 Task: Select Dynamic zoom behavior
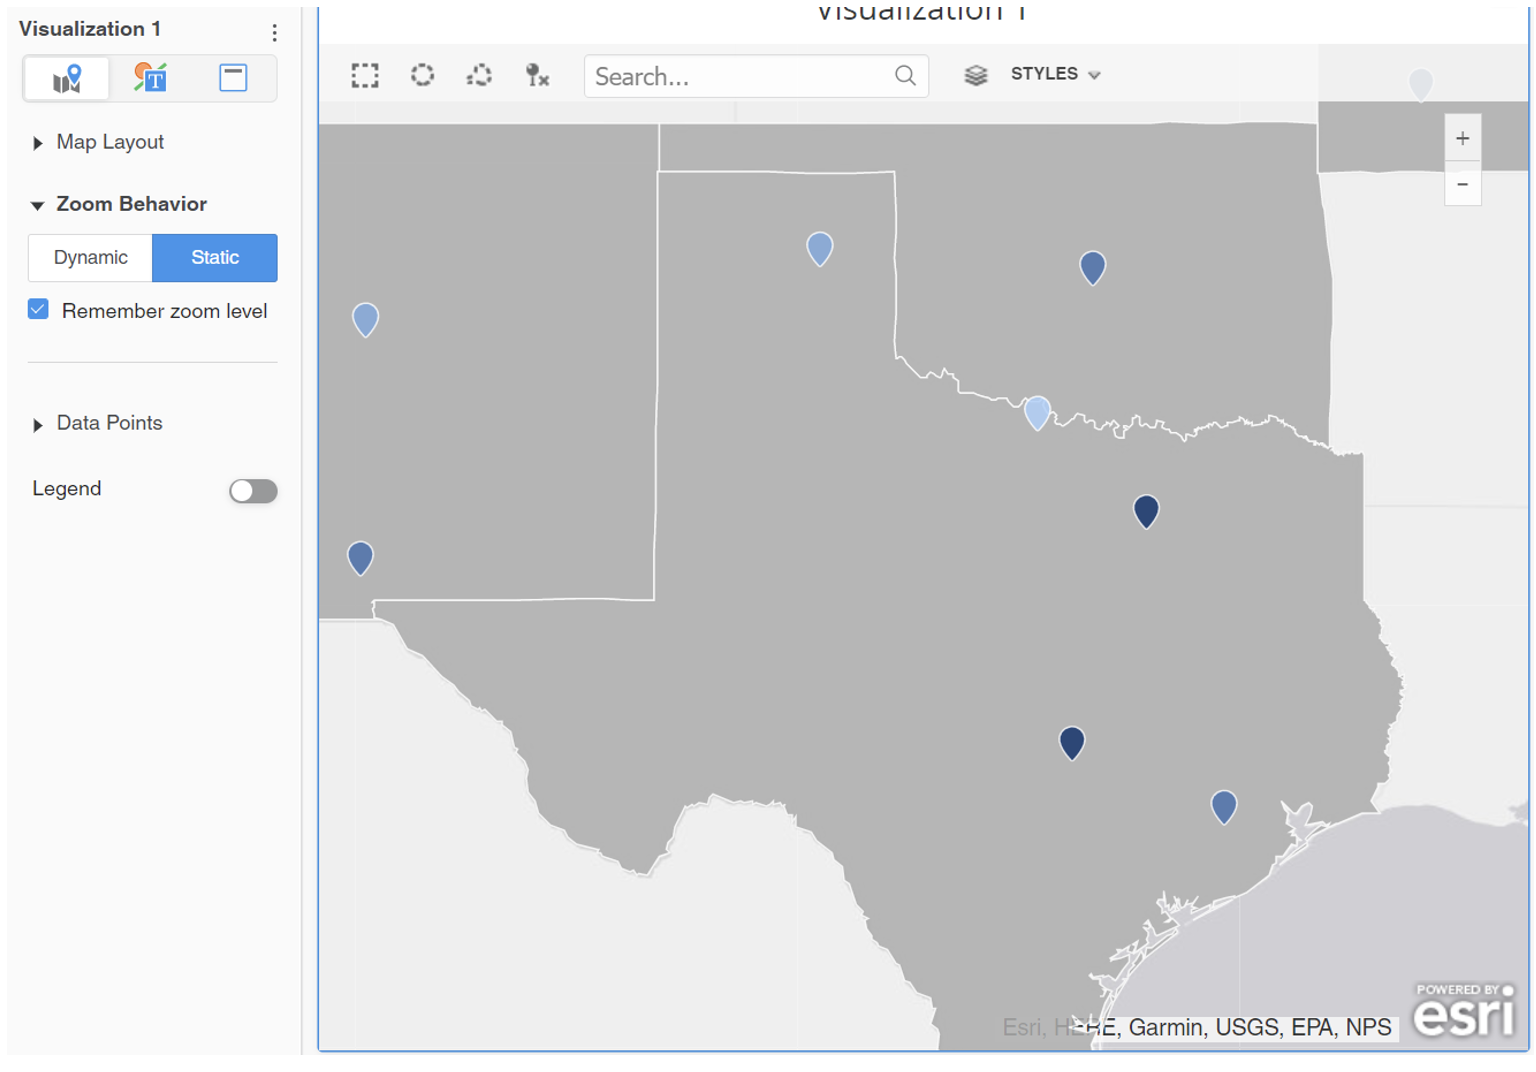[90, 257]
